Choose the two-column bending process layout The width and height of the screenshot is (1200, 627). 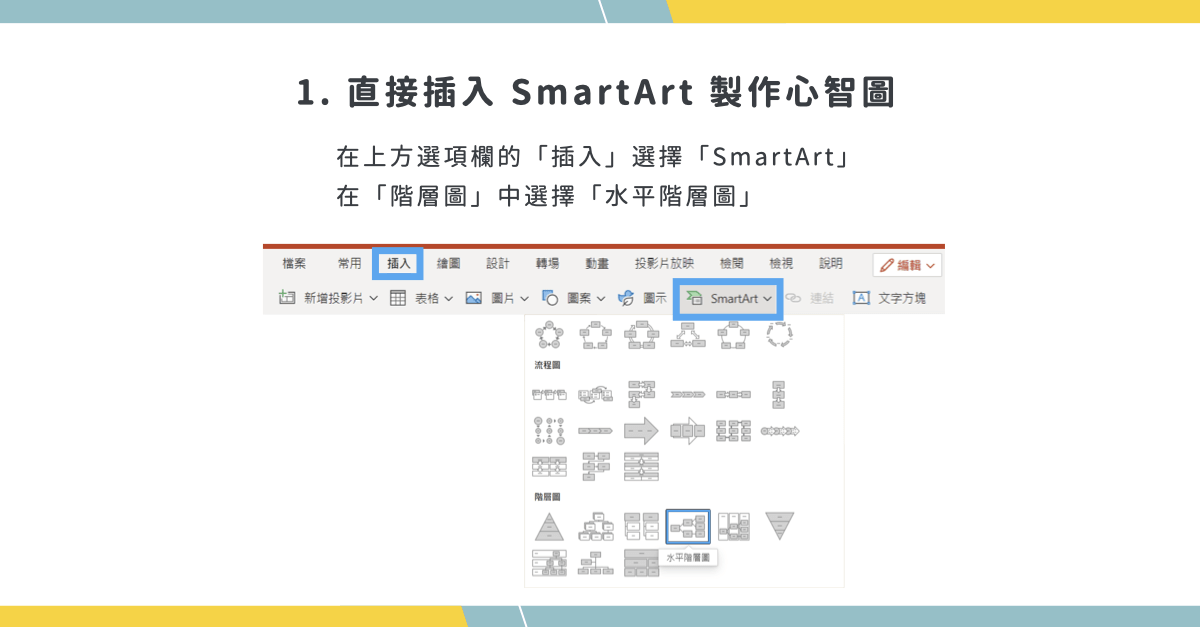coord(641,395)
